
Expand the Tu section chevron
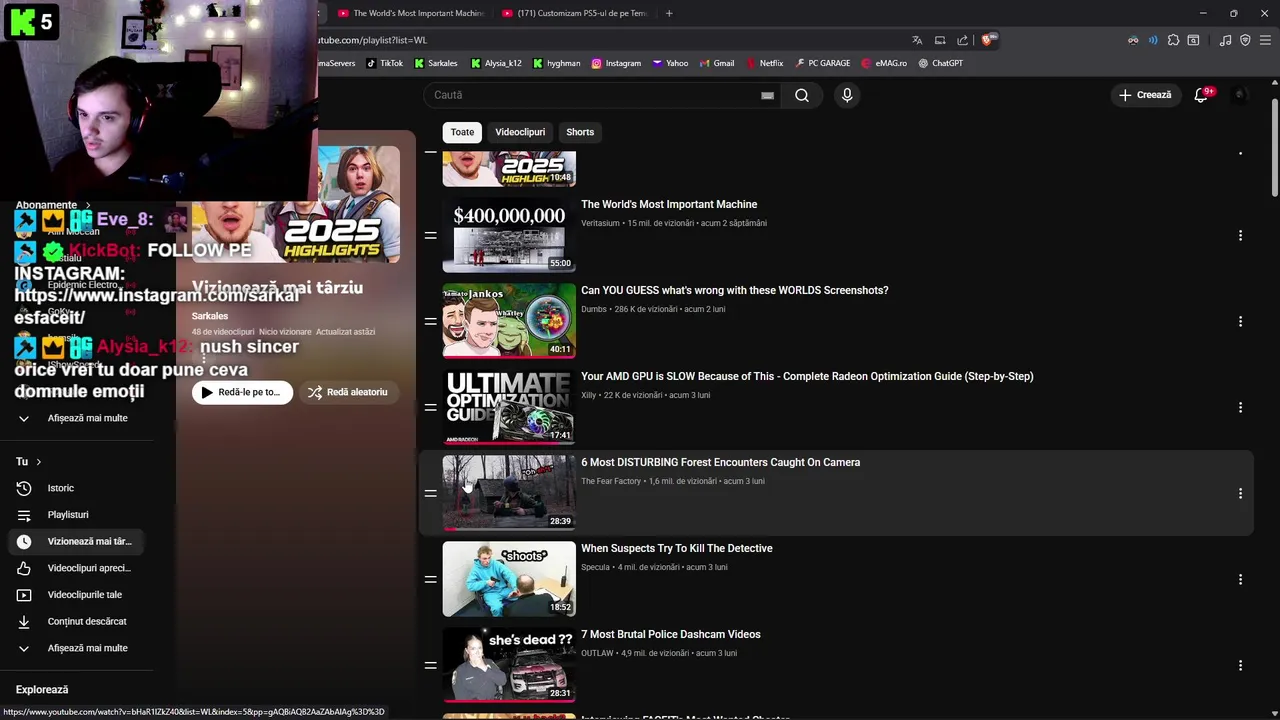coord(38,462)
